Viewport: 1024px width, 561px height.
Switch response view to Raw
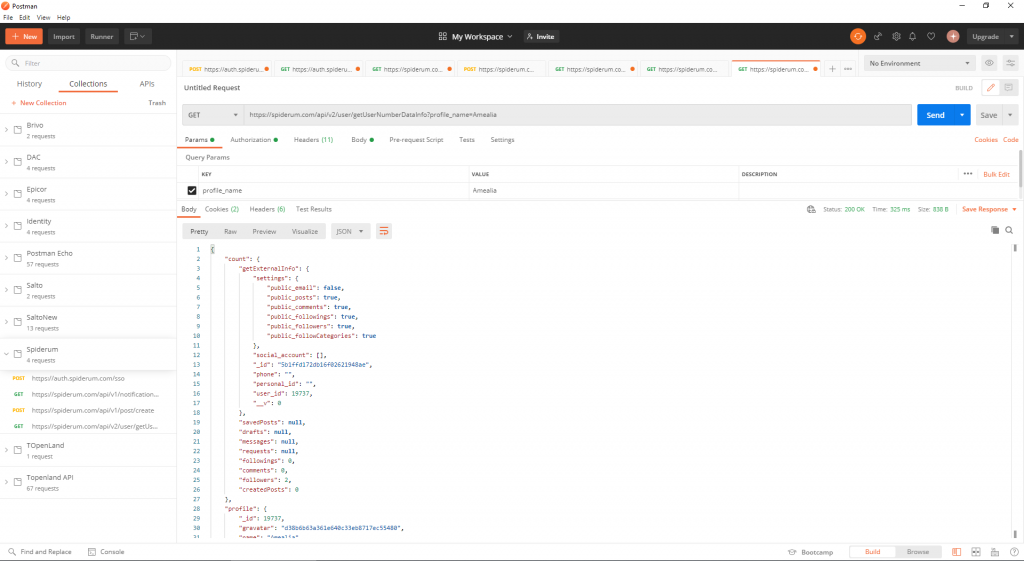(231, 231)
